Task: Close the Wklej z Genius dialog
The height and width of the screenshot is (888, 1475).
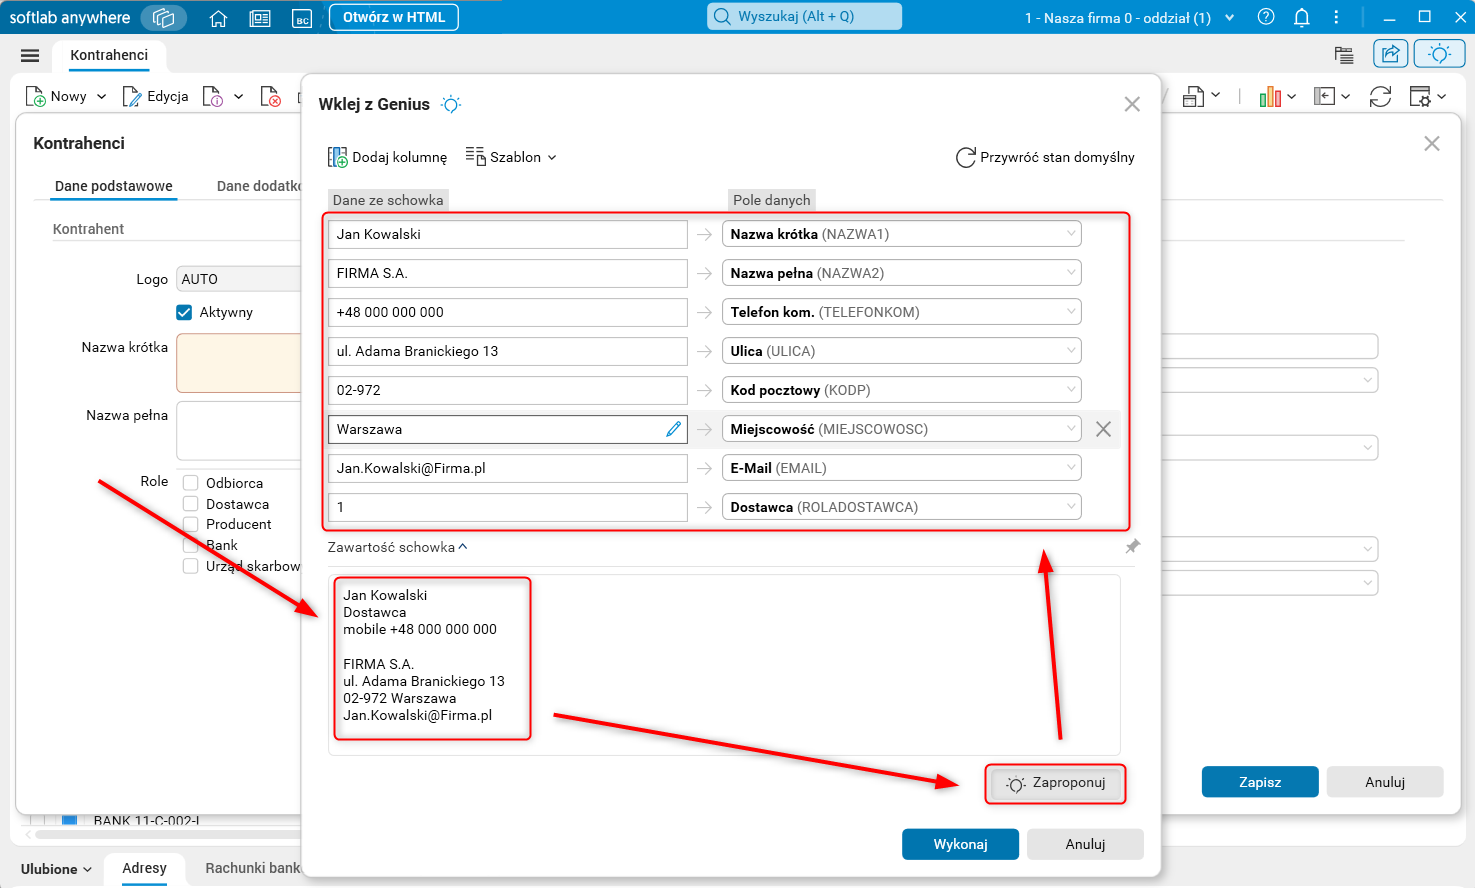Action: [x=1132, y=104]
